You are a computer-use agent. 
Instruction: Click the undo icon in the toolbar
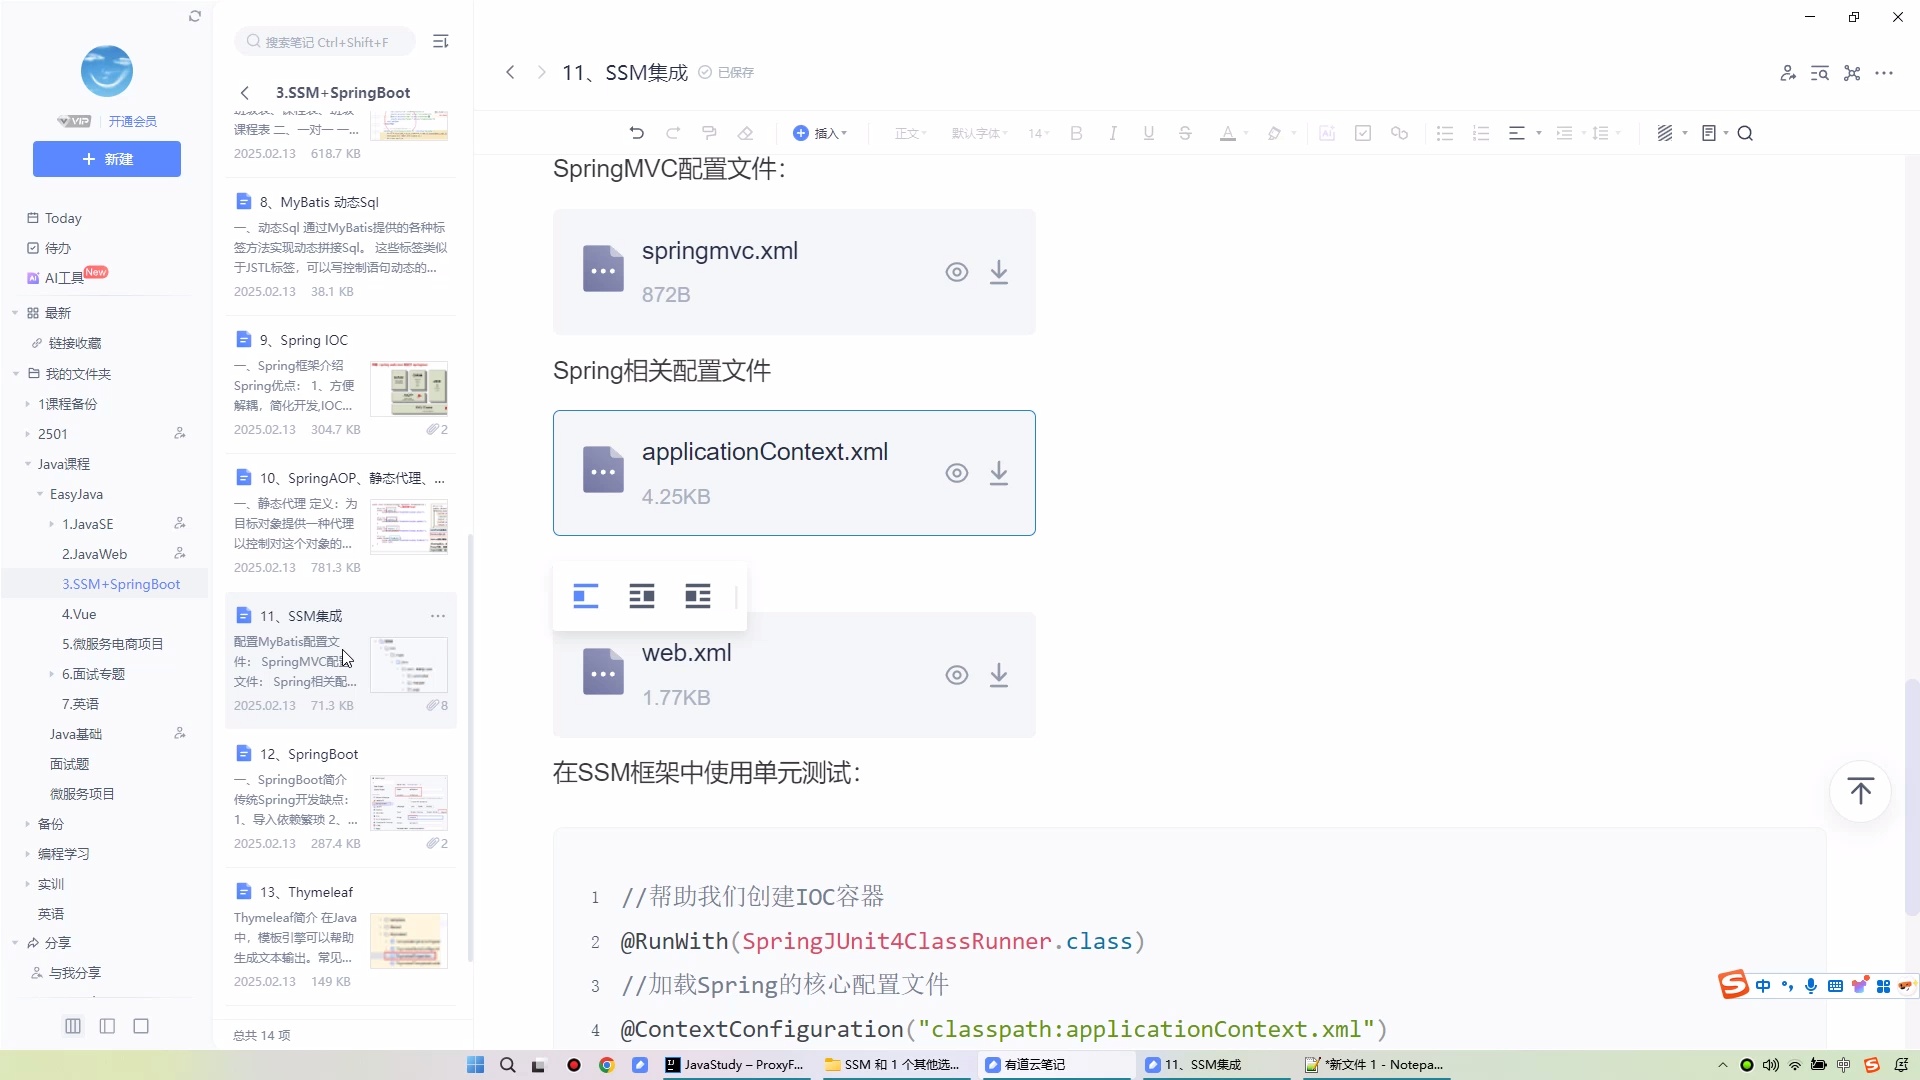637,132
